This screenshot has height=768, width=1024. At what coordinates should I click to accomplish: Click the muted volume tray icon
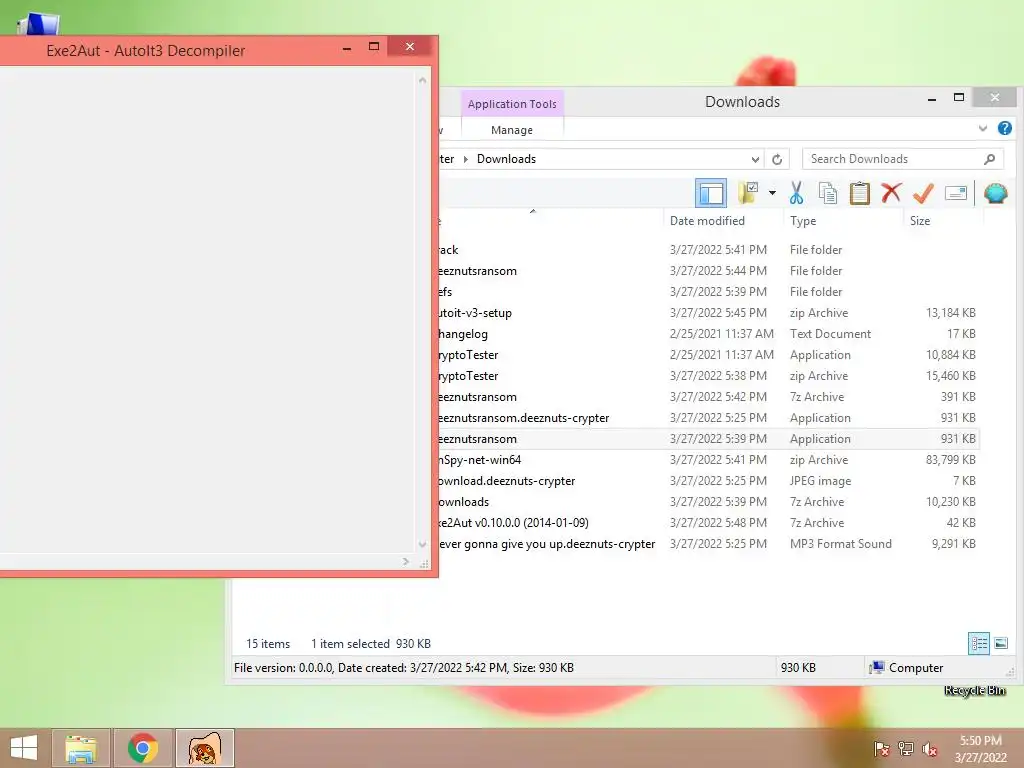point(930,749)
